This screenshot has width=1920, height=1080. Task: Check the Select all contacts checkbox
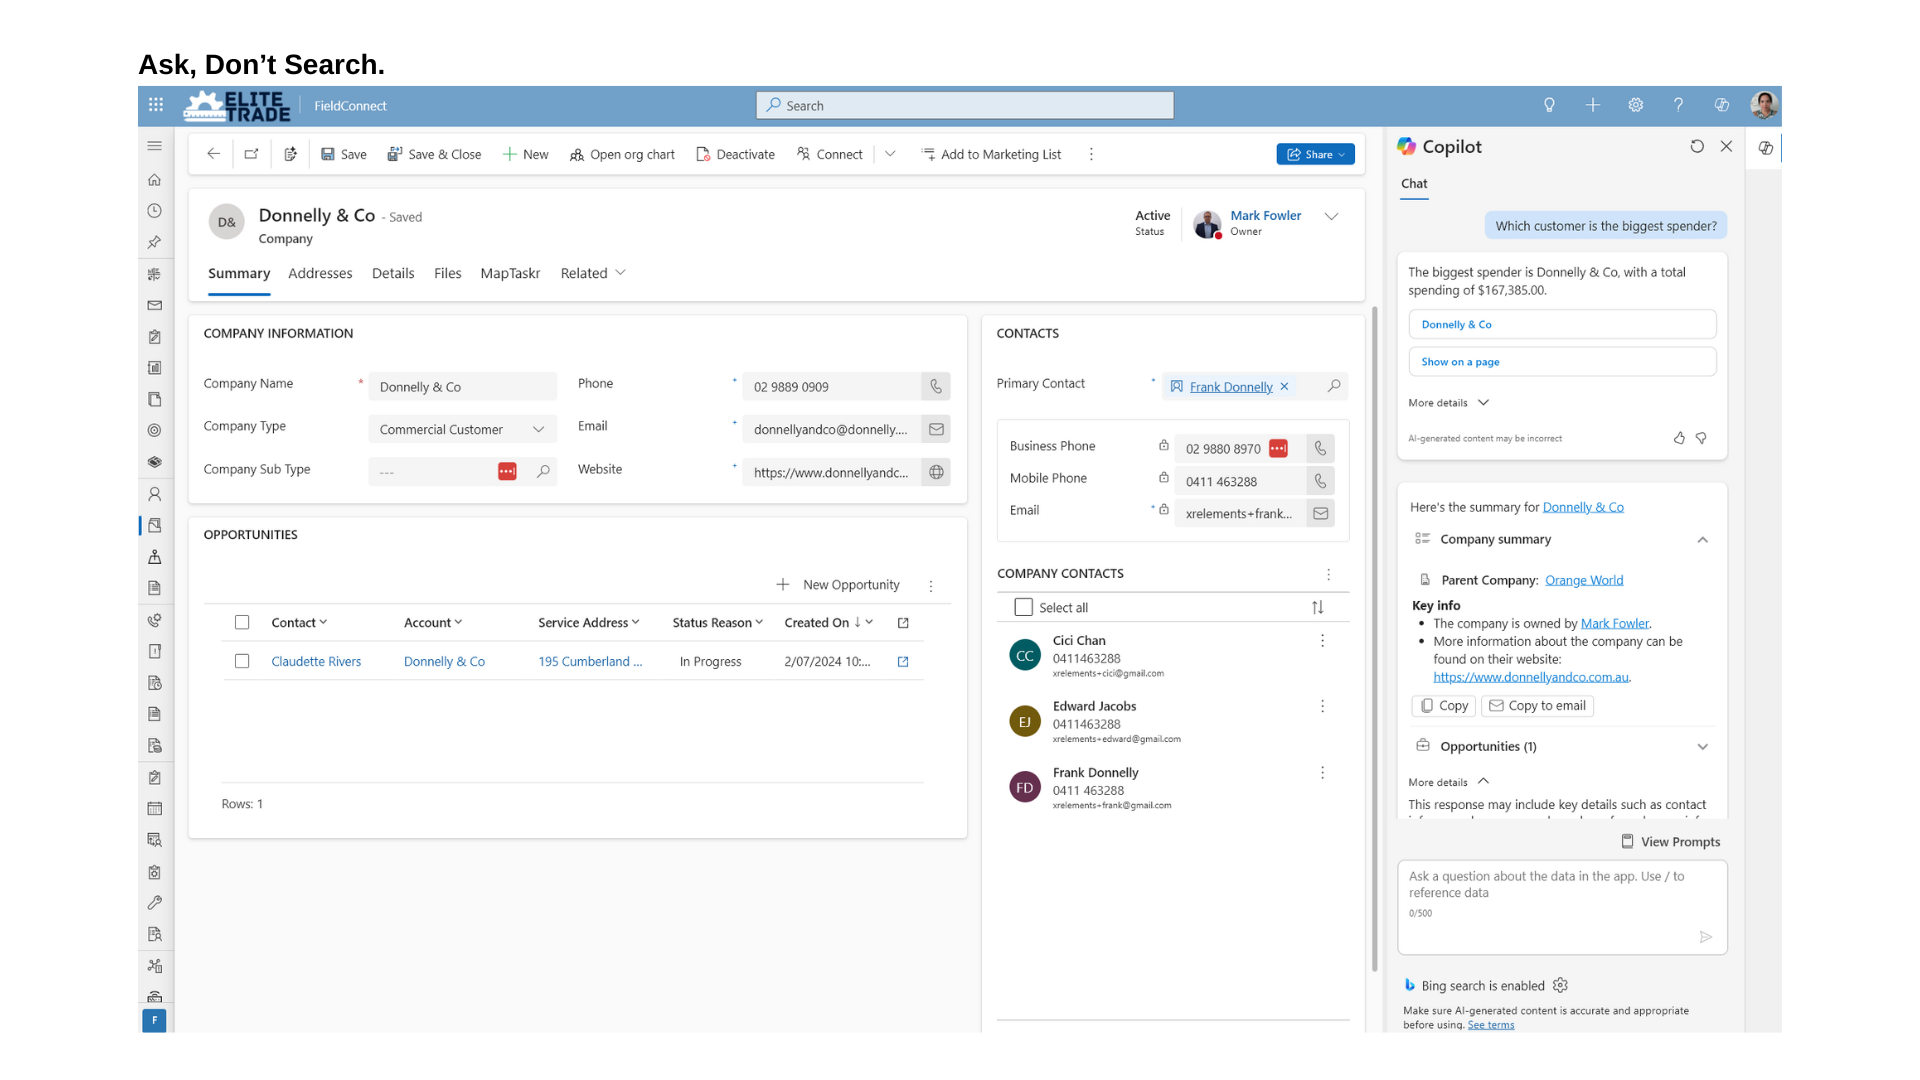click(1023, 607)
